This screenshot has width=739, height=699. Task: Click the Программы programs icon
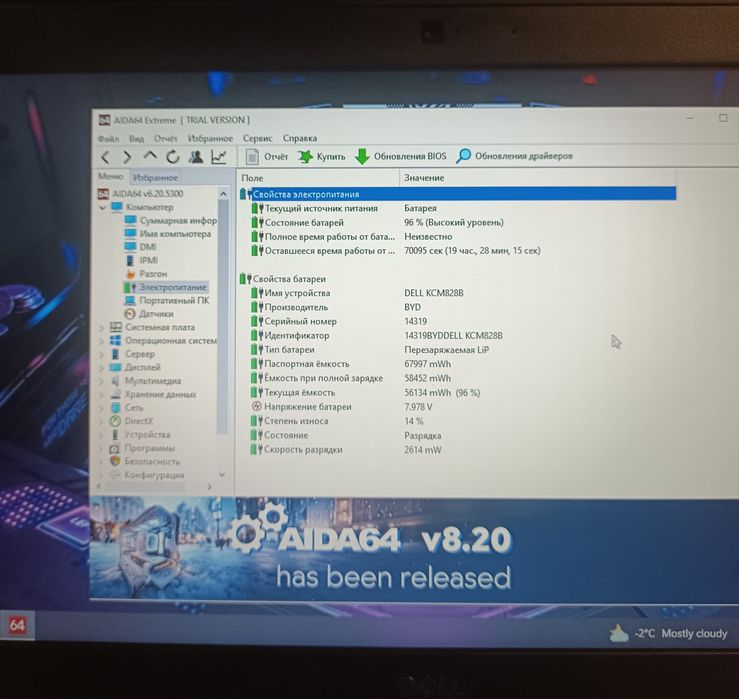pos(115,448)
